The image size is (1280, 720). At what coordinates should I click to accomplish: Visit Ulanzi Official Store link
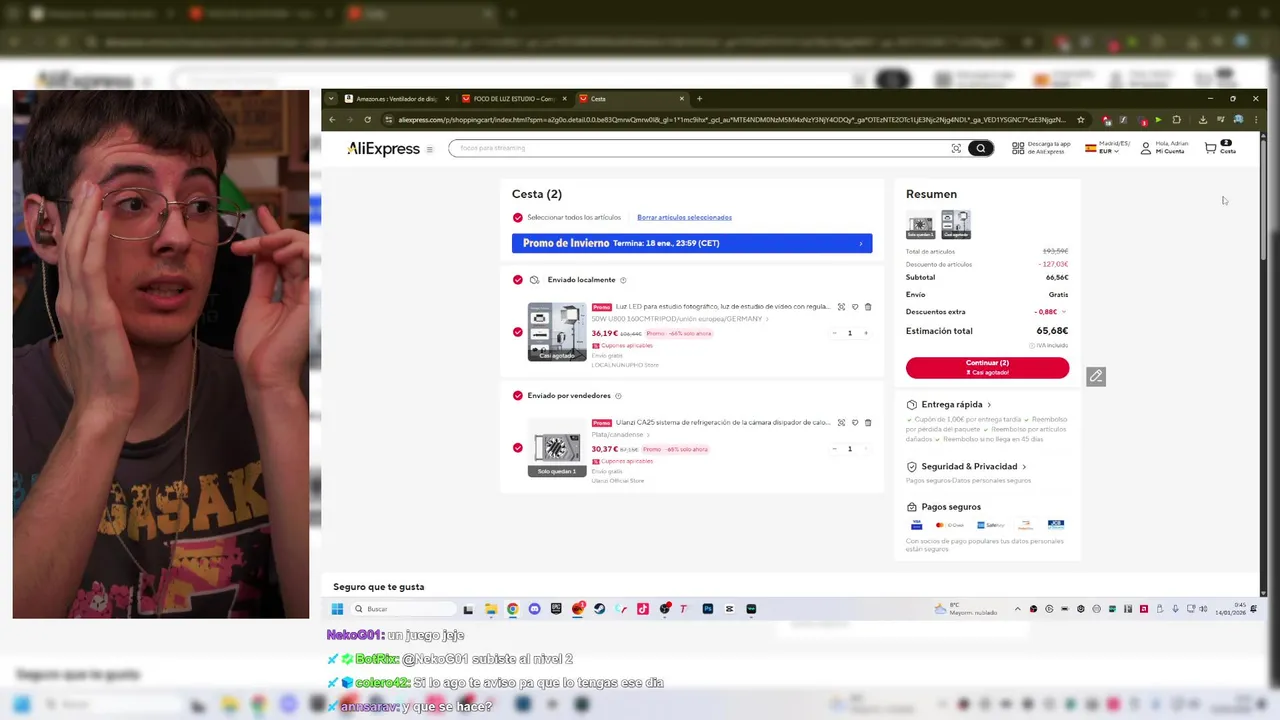coord(618,481)
